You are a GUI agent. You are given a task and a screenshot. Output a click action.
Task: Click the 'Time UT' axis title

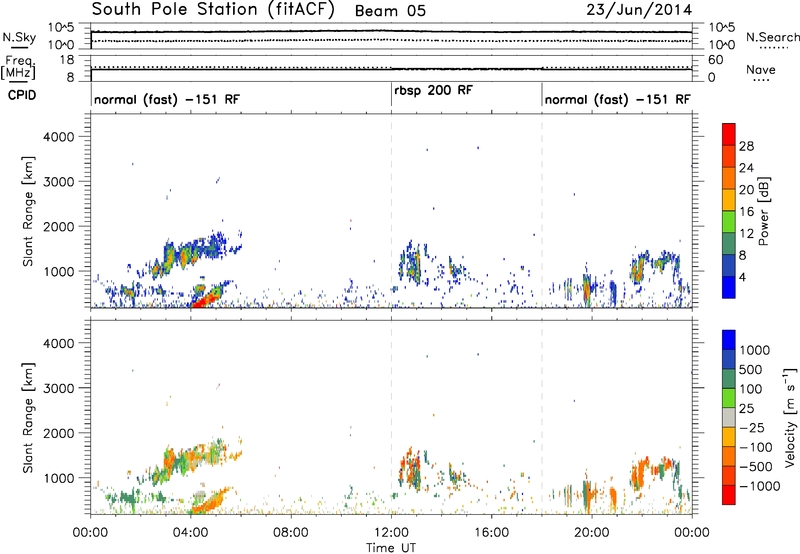pos(391,548)
